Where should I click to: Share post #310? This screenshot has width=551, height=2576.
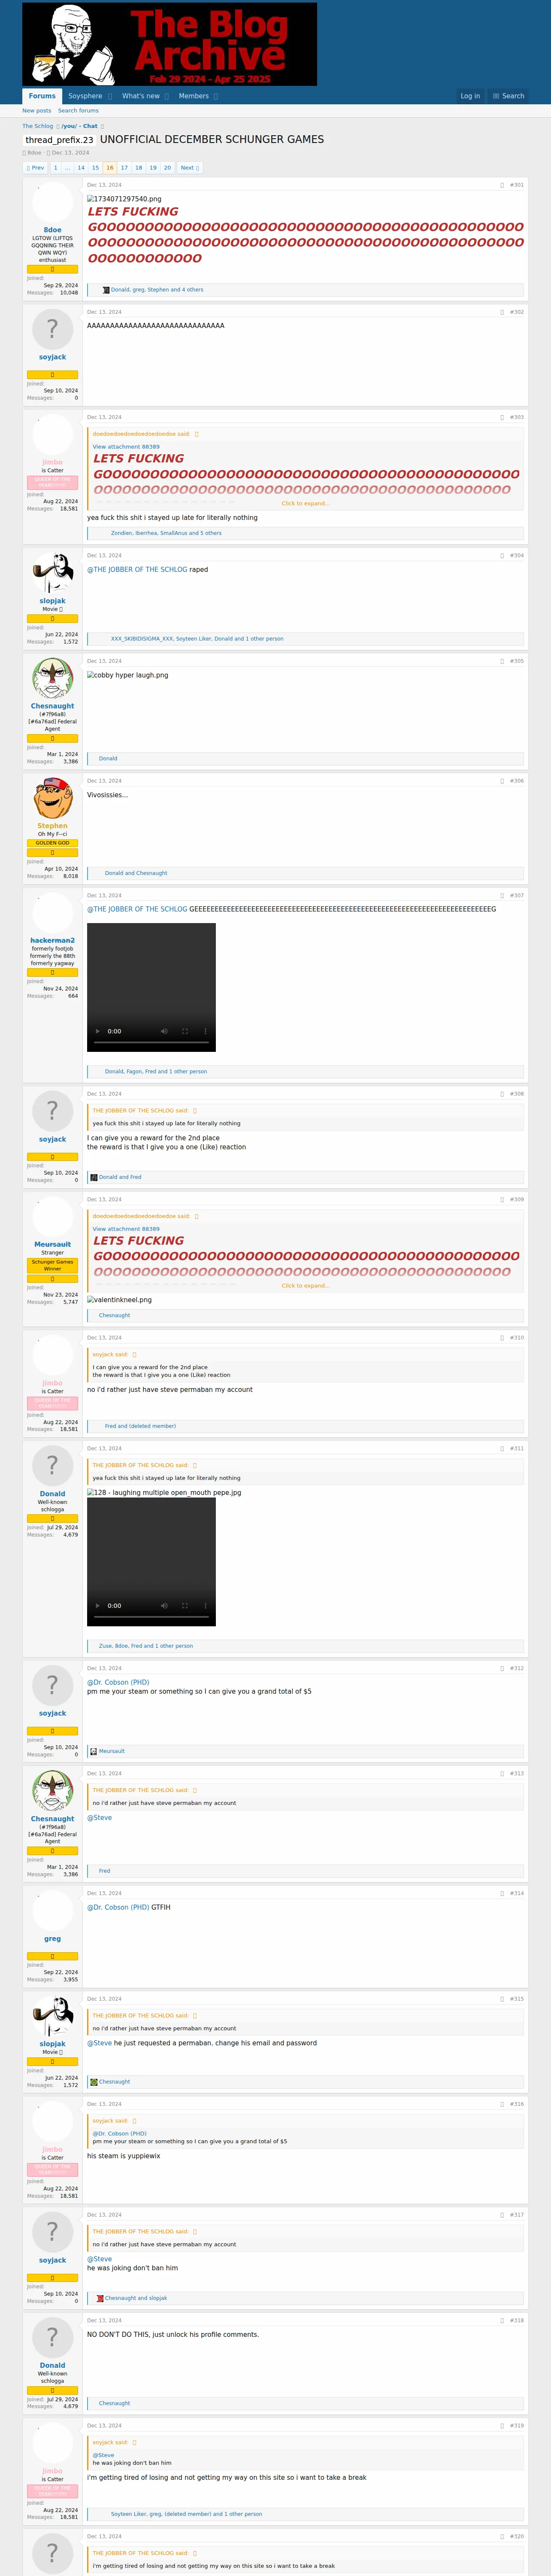point(502,1337)
